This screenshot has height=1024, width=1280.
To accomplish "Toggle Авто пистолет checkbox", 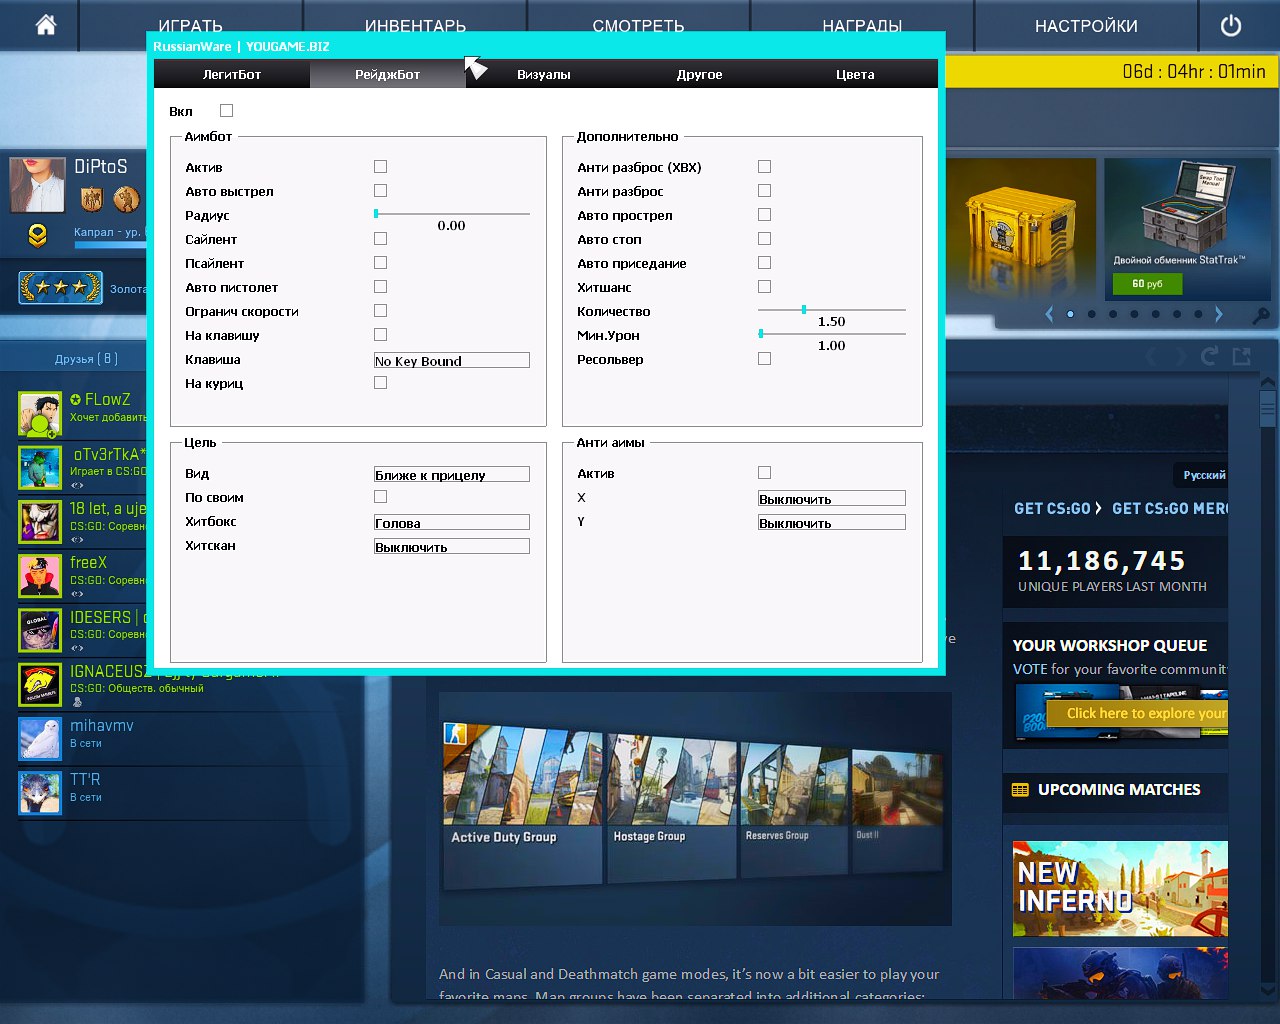I will coord(380,287).
